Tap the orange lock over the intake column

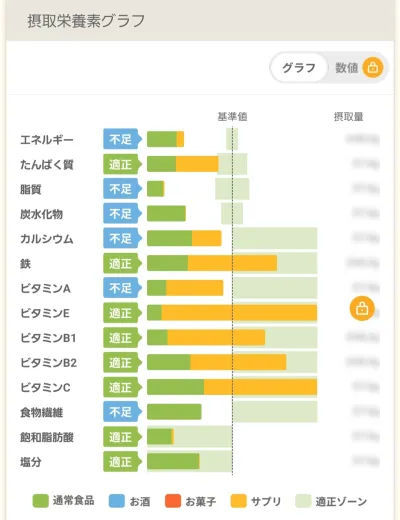point(362,308)
